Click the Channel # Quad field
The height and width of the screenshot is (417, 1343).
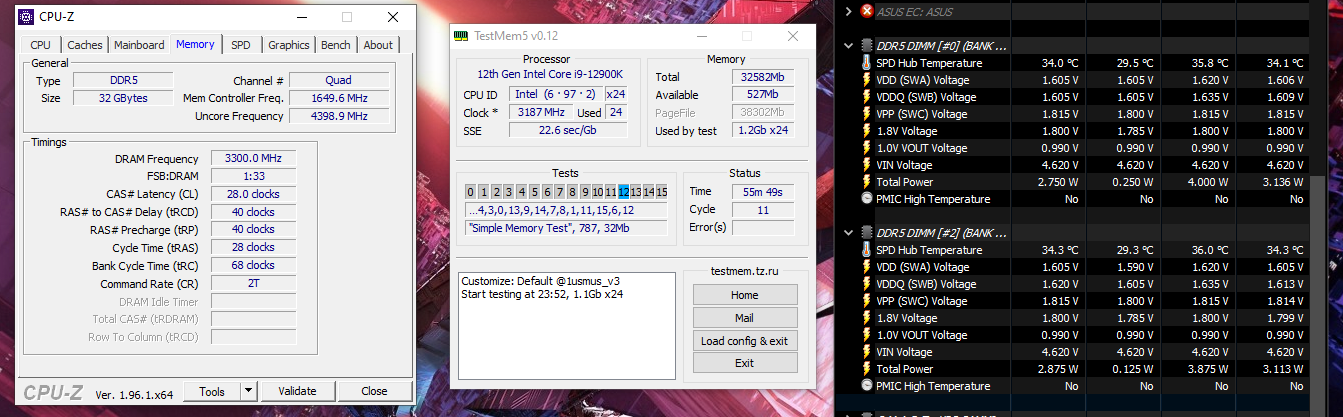[338, 80]
